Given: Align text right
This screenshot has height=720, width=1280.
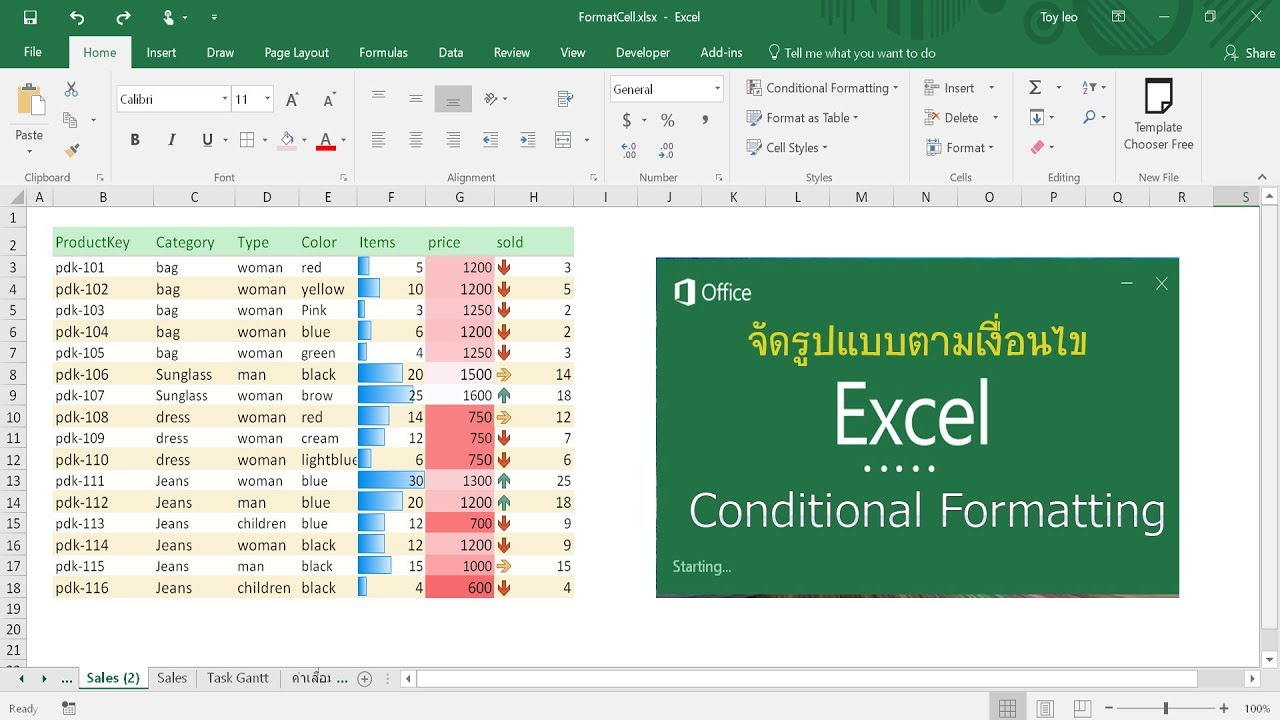Looking at the screenshot, I should point(453,140).
